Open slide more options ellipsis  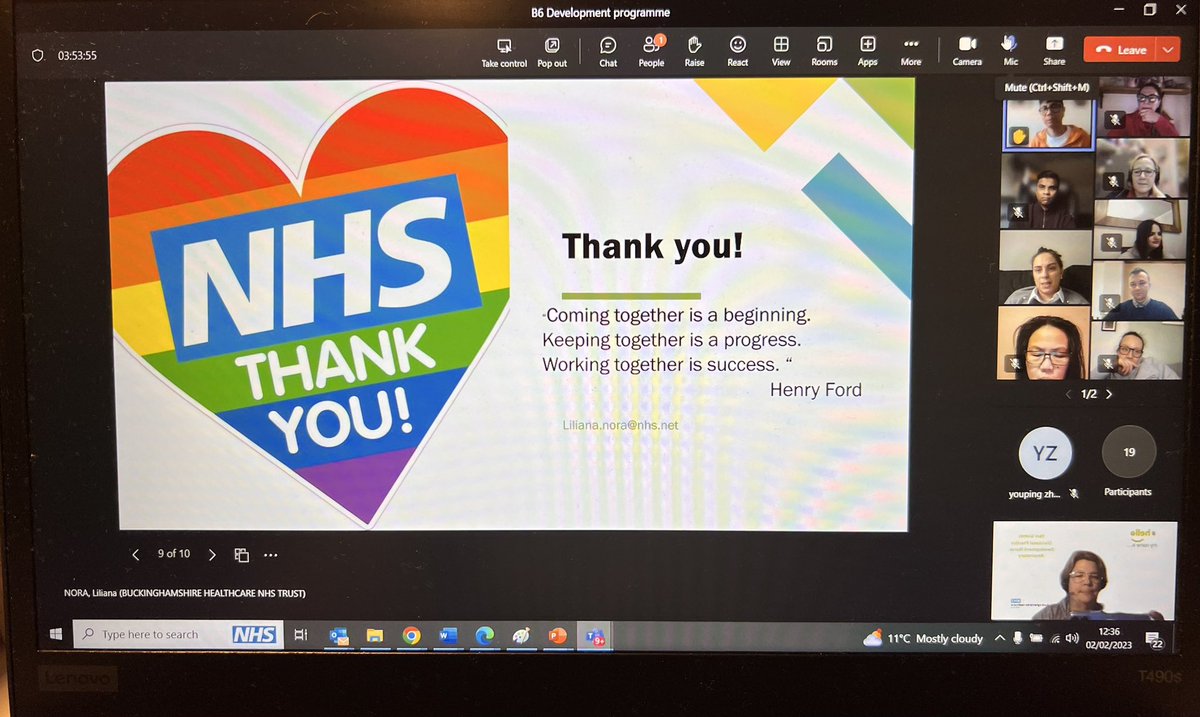coord(270,554)
